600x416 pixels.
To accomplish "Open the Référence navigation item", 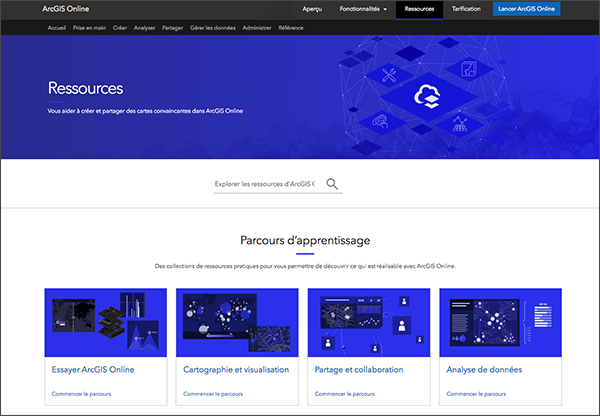I will (291, 28).
